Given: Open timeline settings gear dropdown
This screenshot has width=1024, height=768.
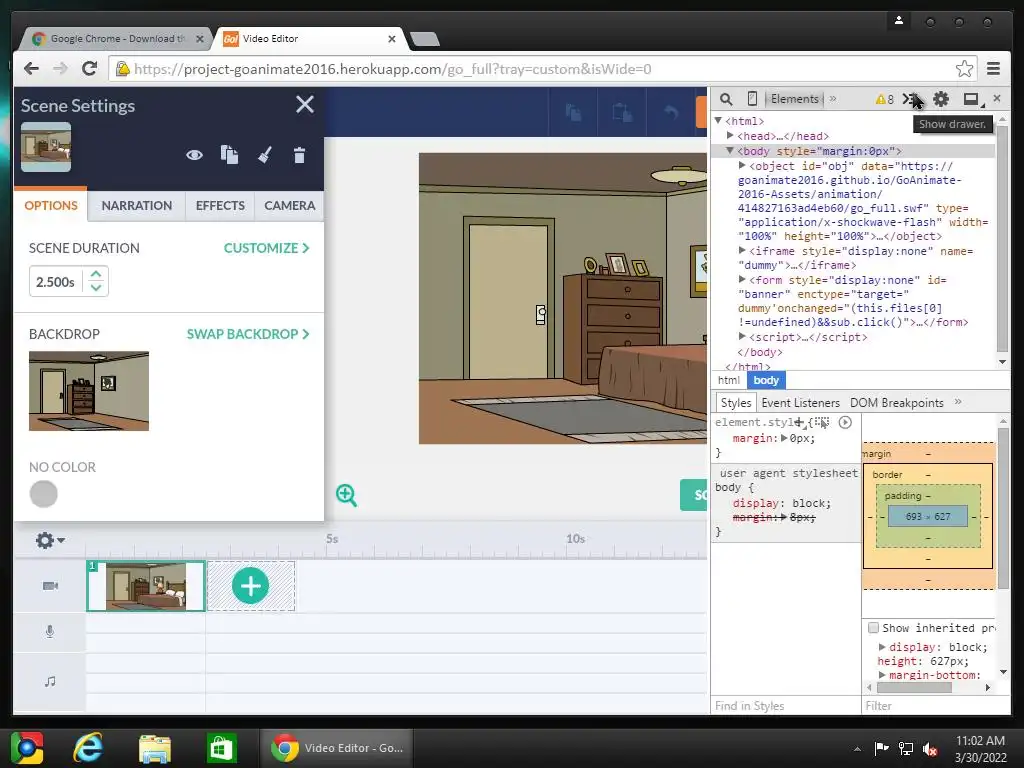Looking at the screenshot, I should point(50,540).
